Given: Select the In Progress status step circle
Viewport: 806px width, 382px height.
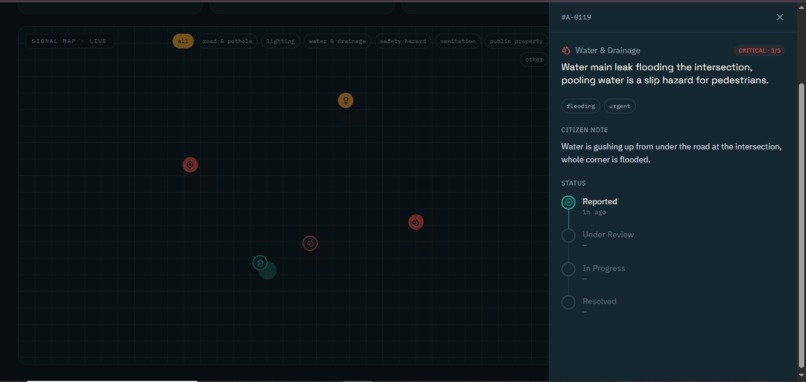Looking at the screenshot, I should [568, 269].
